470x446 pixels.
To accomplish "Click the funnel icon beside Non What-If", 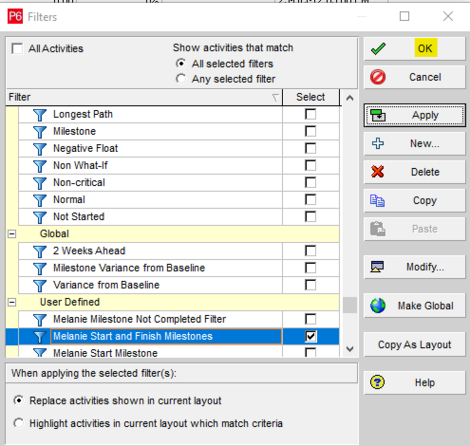I will coord(40,166).
